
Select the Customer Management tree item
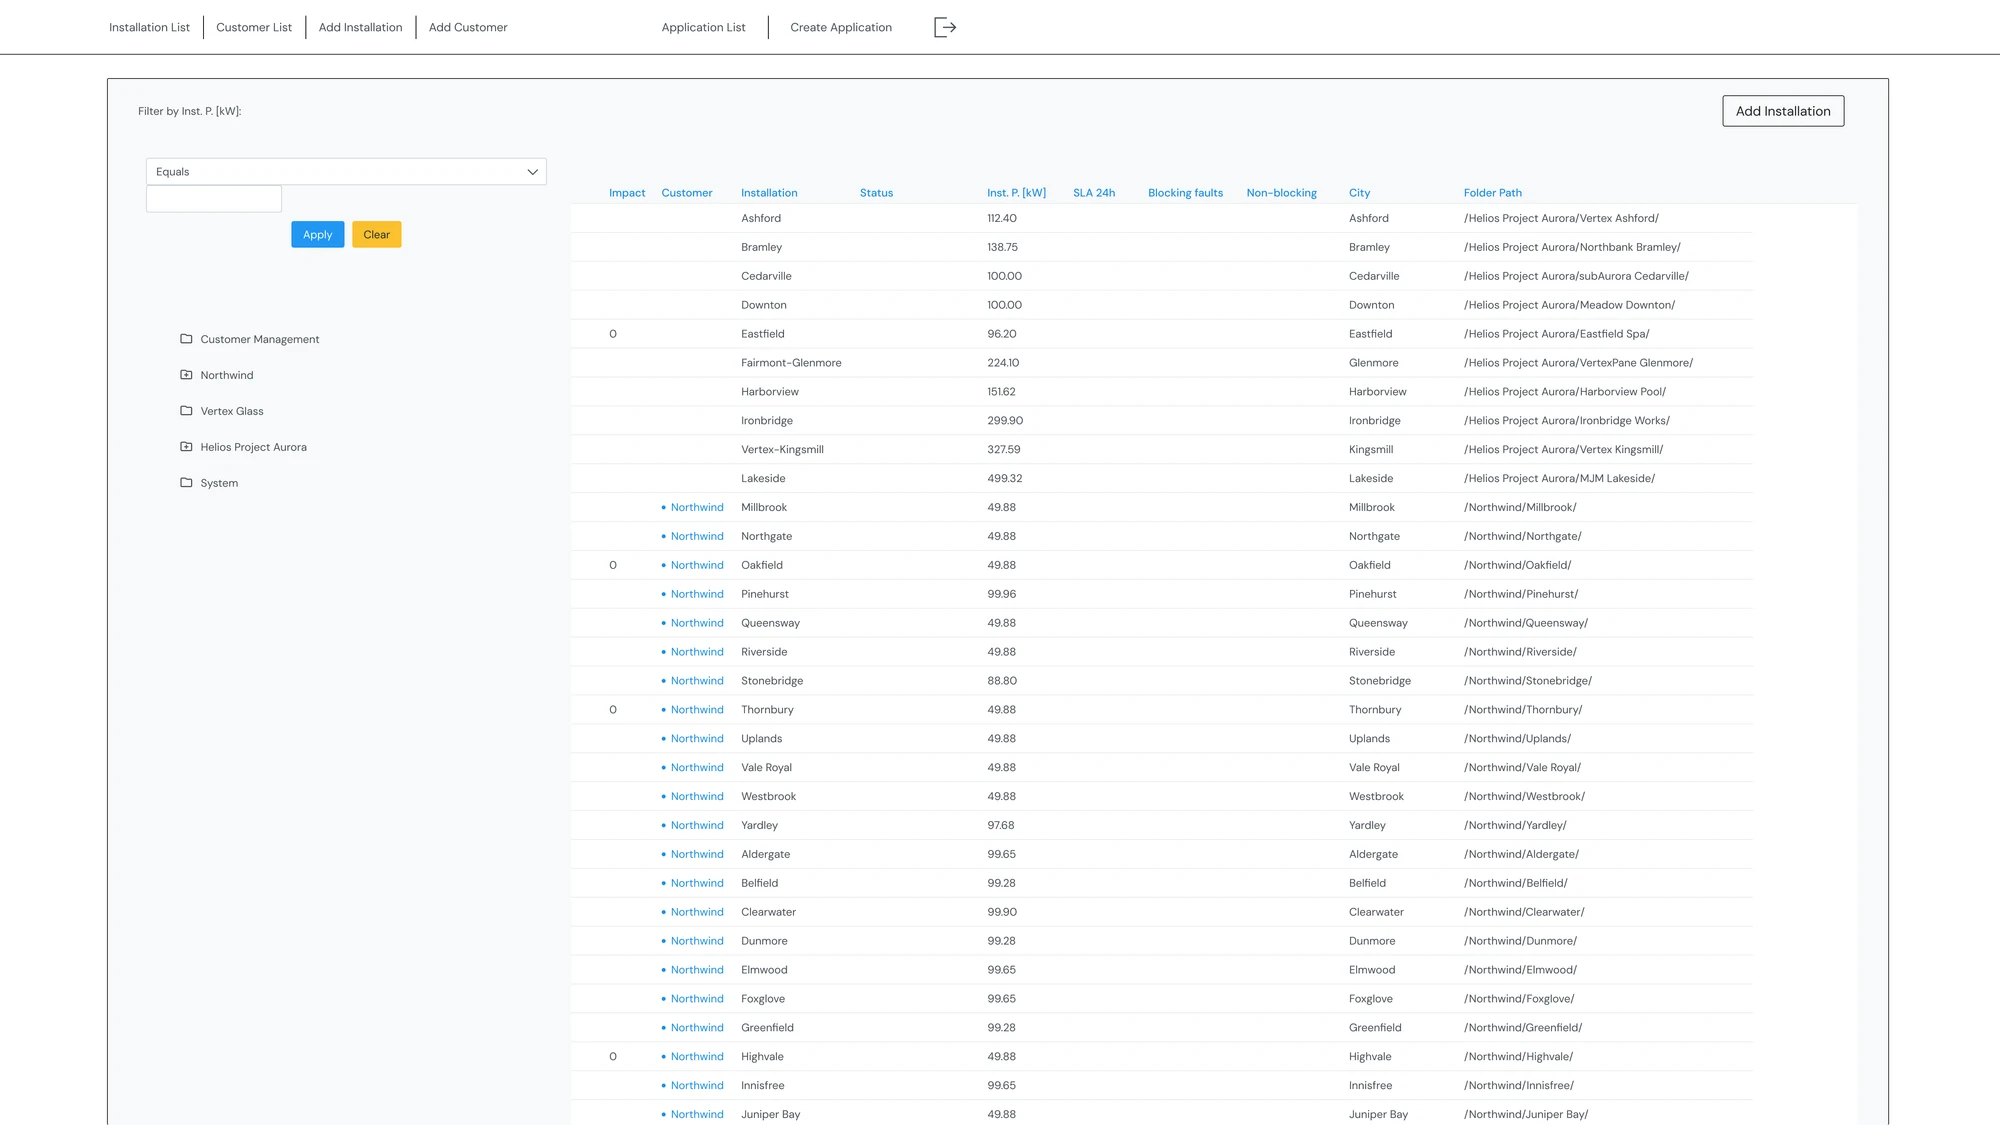click(260, 340)
